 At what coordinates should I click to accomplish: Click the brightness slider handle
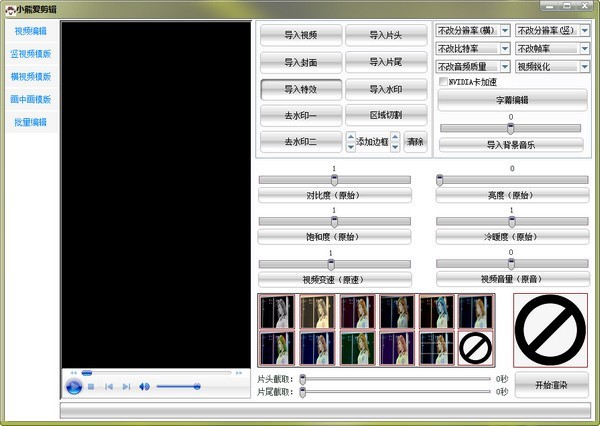(x=440, y=180)
